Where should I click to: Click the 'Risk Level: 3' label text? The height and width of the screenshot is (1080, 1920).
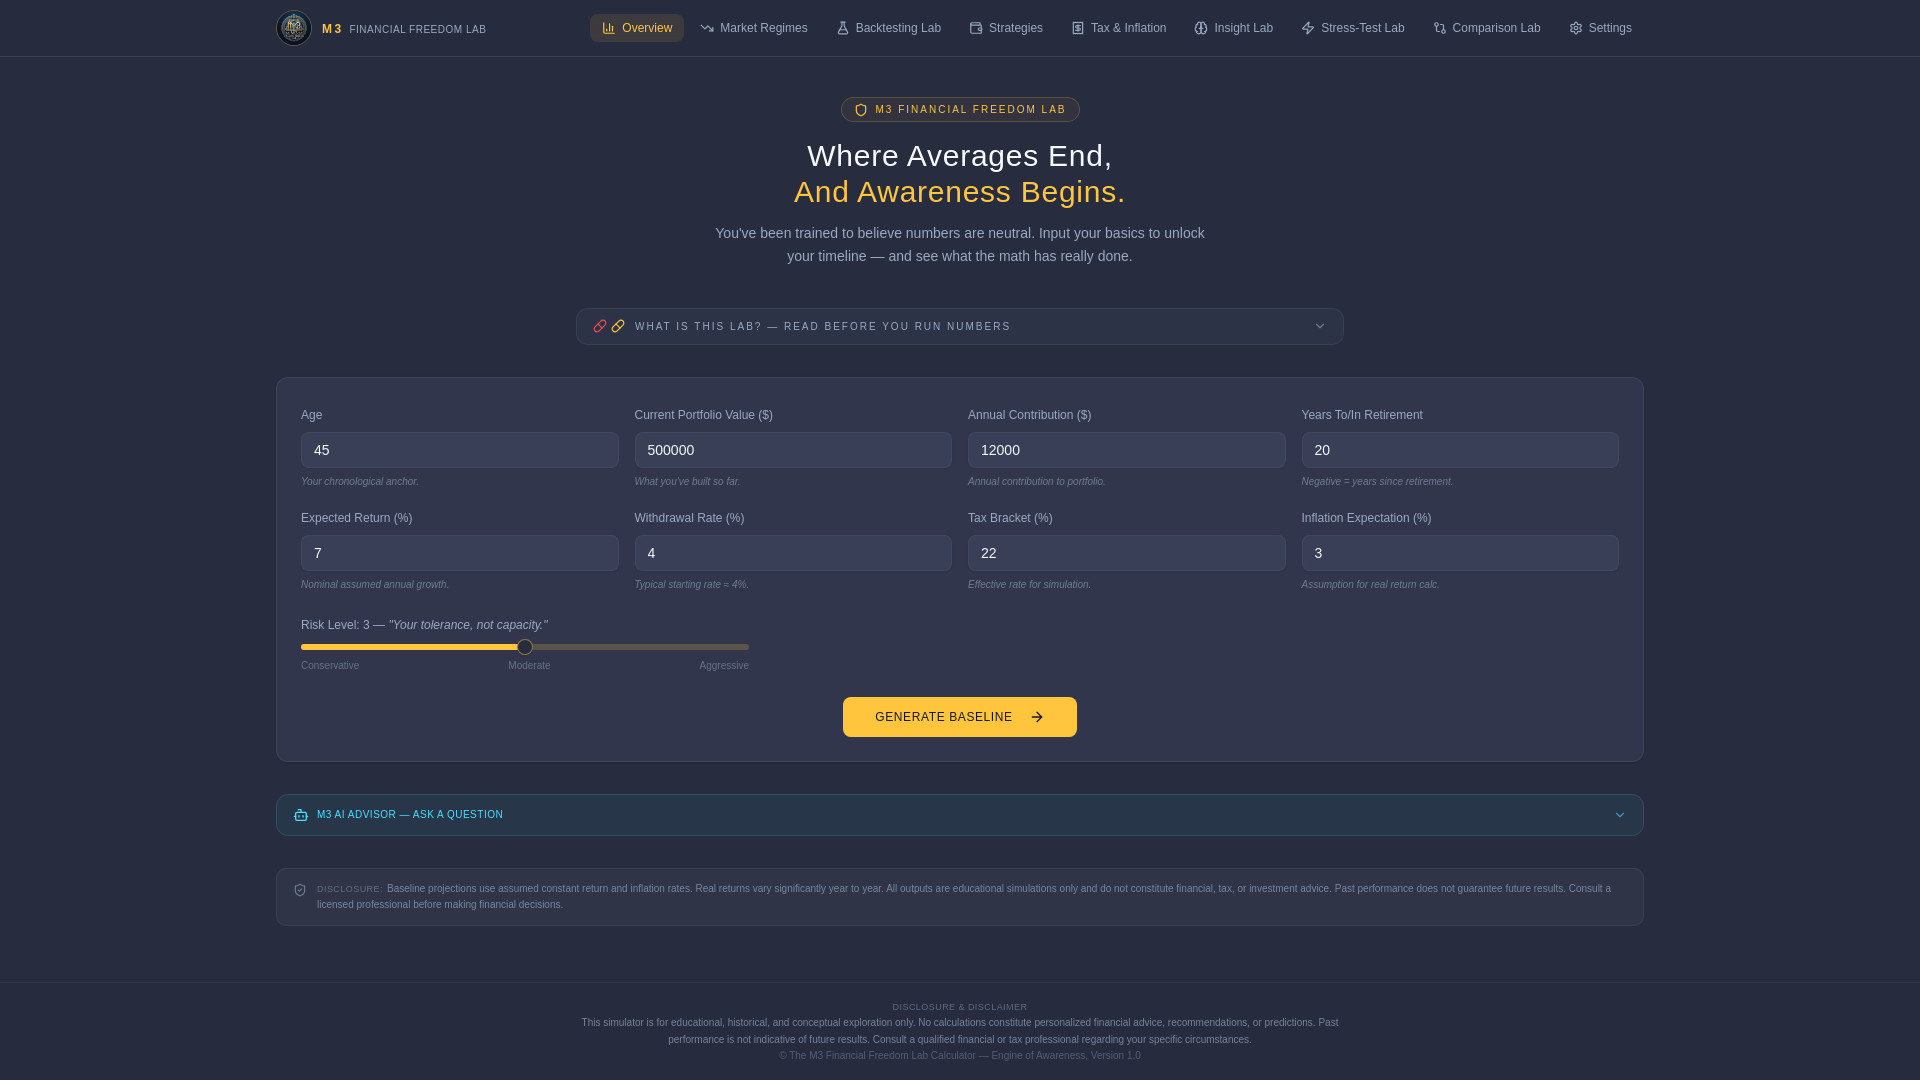(x=335, y=625)
